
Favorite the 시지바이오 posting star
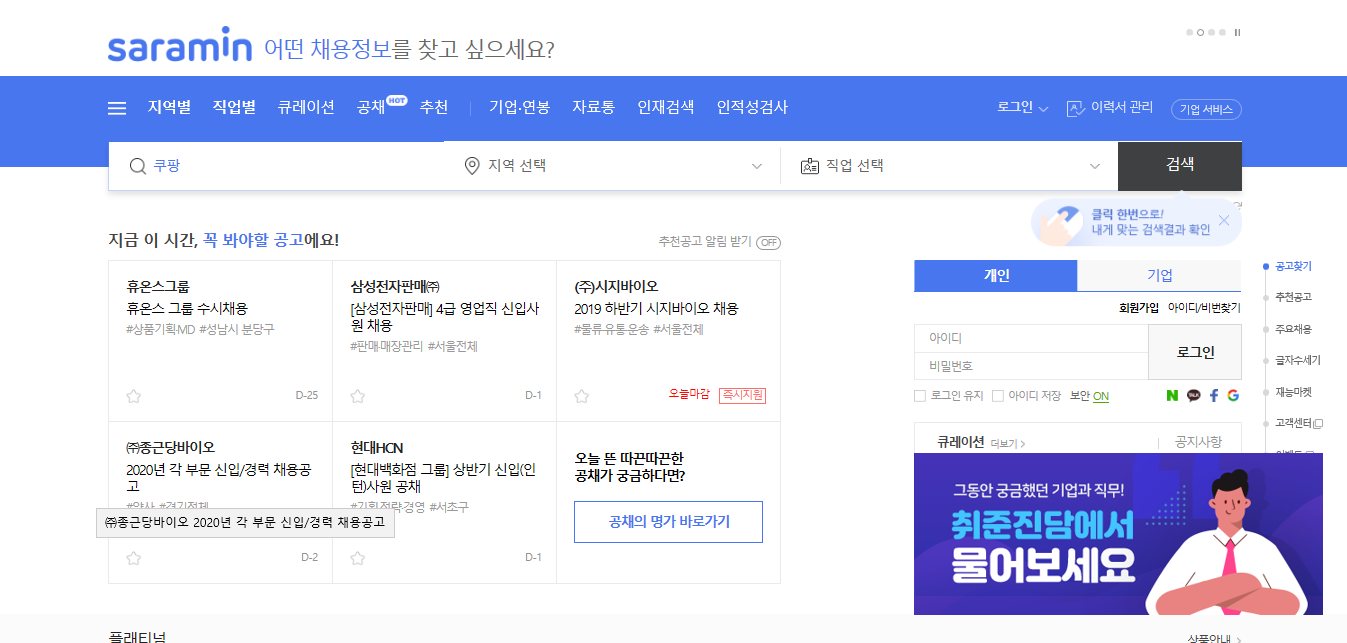pyautogui.click(x=581, y=395)
